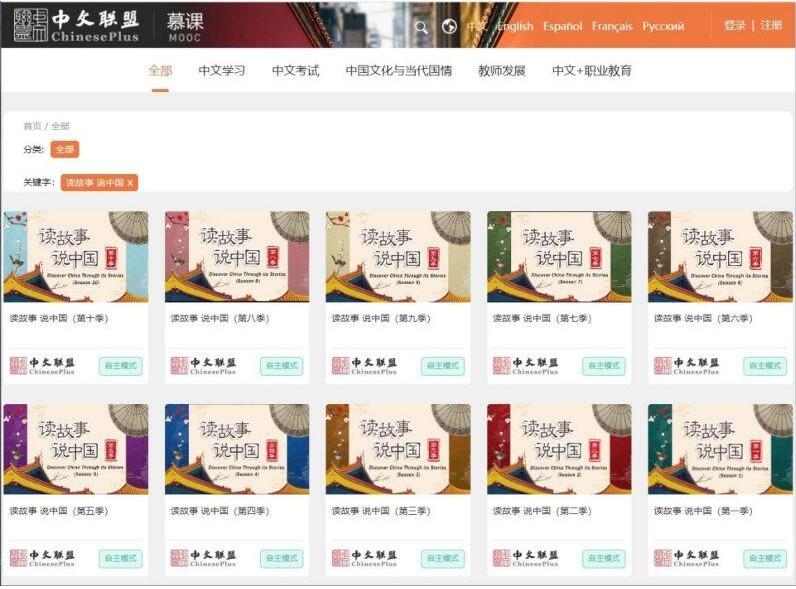This screenshot has width=796, height=589.
Task: Select the 中文+职业教育 tab
Action: pos(591,71)
